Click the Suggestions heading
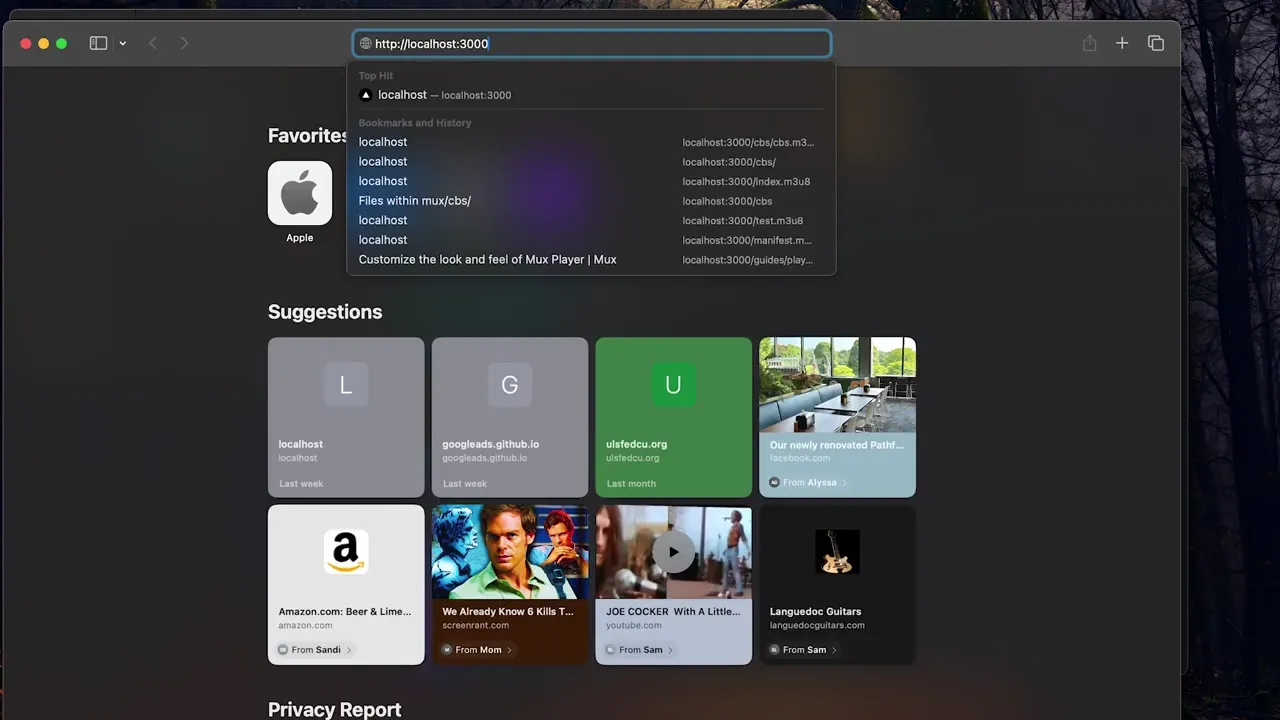The image size is (1280, 720). [325, 312]
